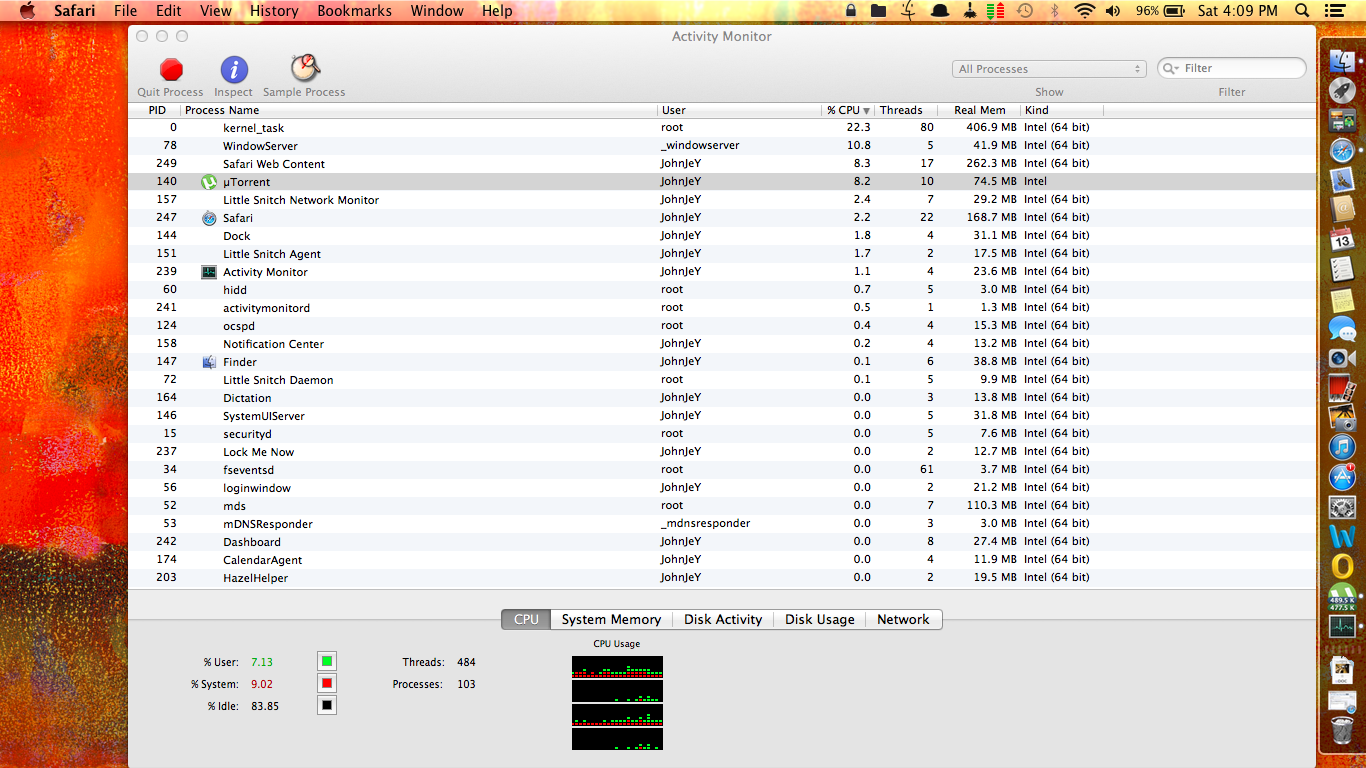Click the Sample Process icon
1366x768 pixels.
[305, 68]
